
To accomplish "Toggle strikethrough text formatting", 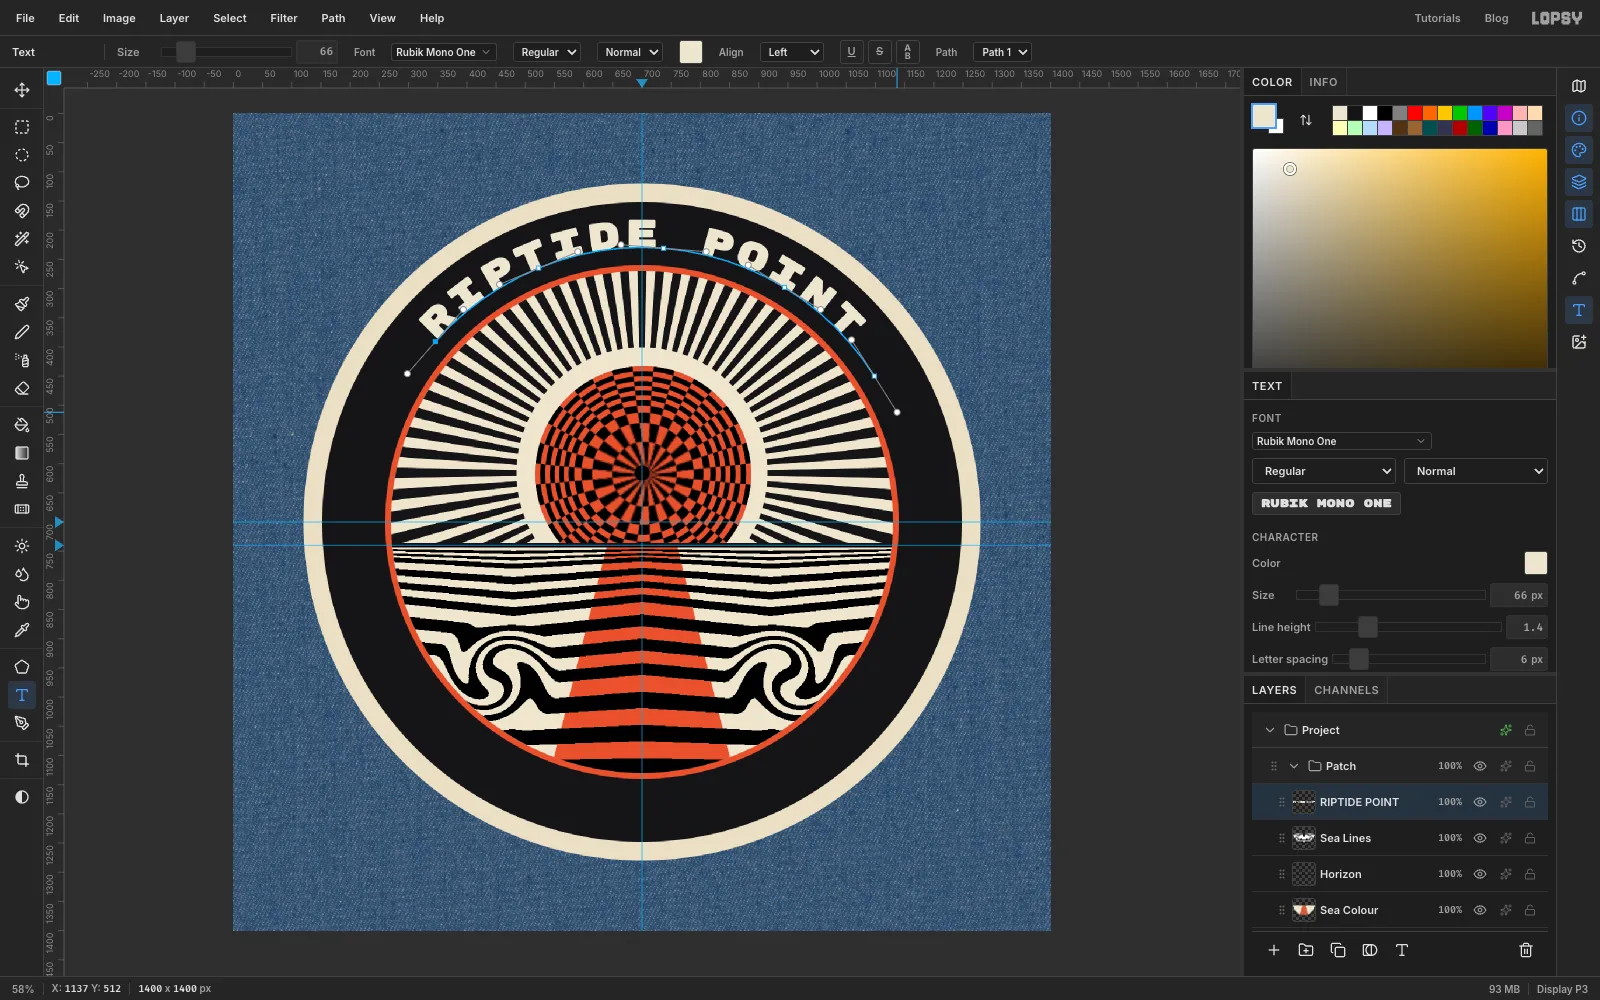I will [879, 52].
